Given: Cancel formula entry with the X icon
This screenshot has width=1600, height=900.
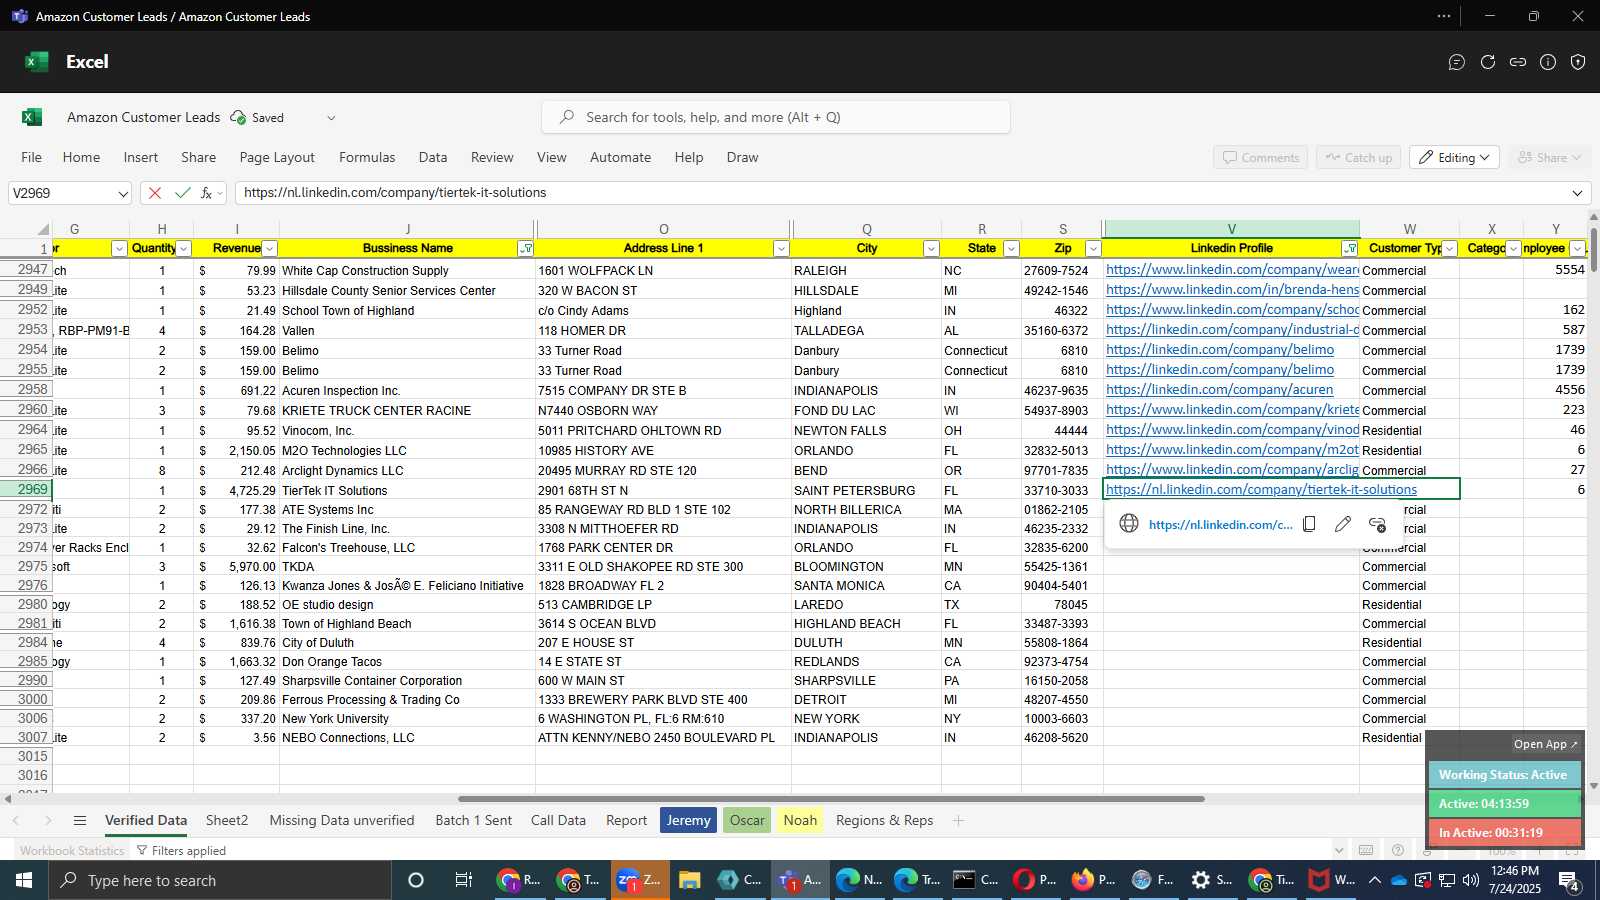Looking at the screenshot, I should [155, 193].
